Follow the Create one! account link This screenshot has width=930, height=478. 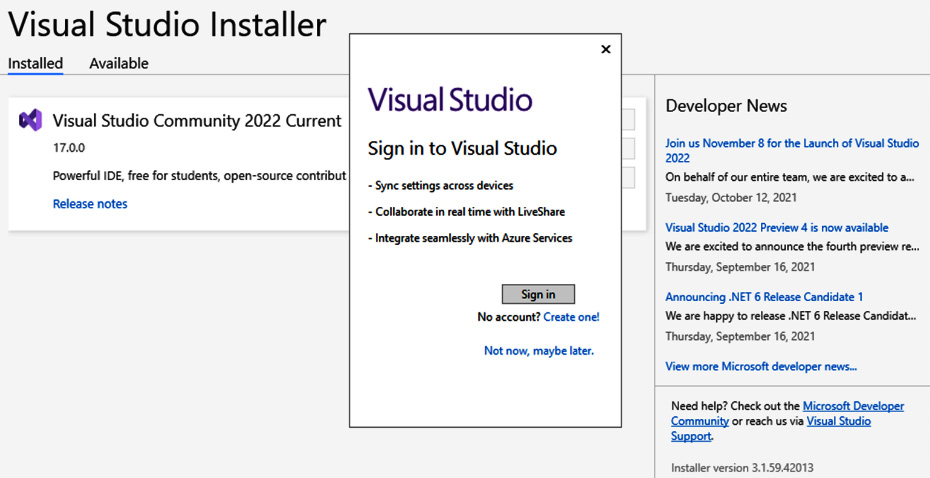coord(571,317)
